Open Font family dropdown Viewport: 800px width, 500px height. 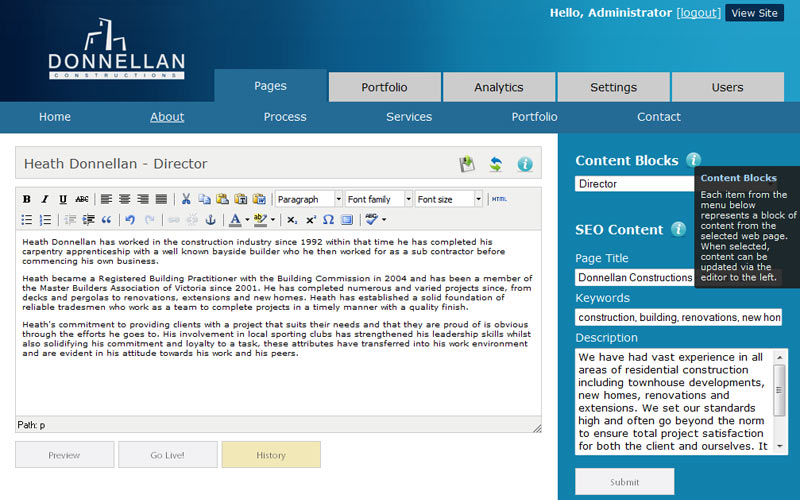(379, 199)
